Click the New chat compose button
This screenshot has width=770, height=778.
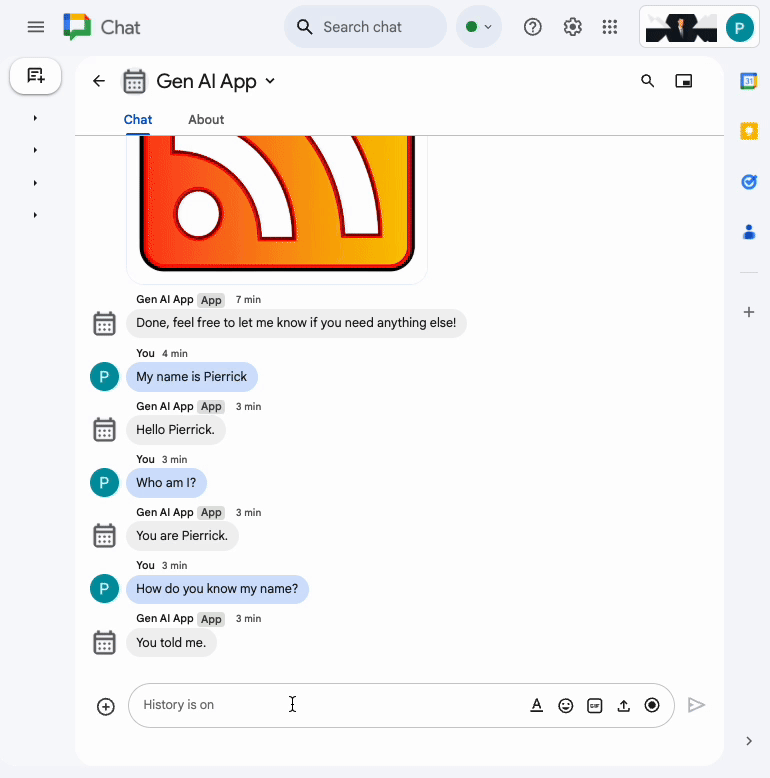point(36,76)
